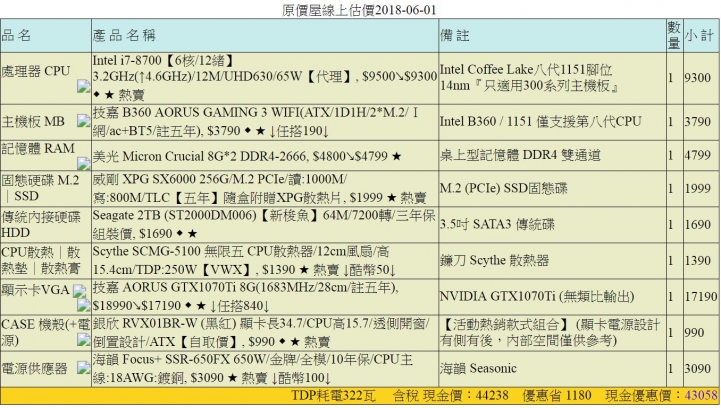Click the title 原價屋線上估價2018-06-01
This screenshot has height=408, width=721.
[x=359, y=10]
